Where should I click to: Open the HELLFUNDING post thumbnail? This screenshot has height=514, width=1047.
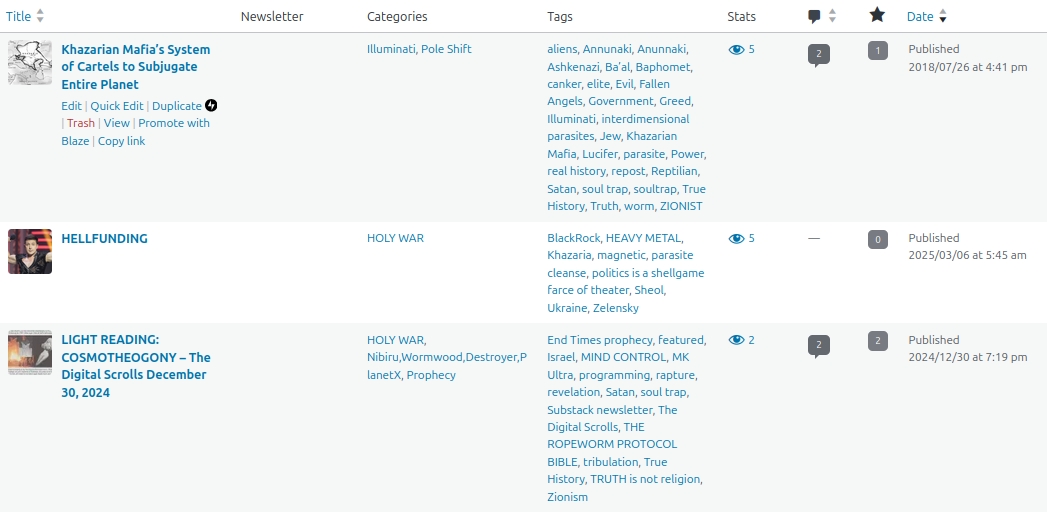coord(30,251)
